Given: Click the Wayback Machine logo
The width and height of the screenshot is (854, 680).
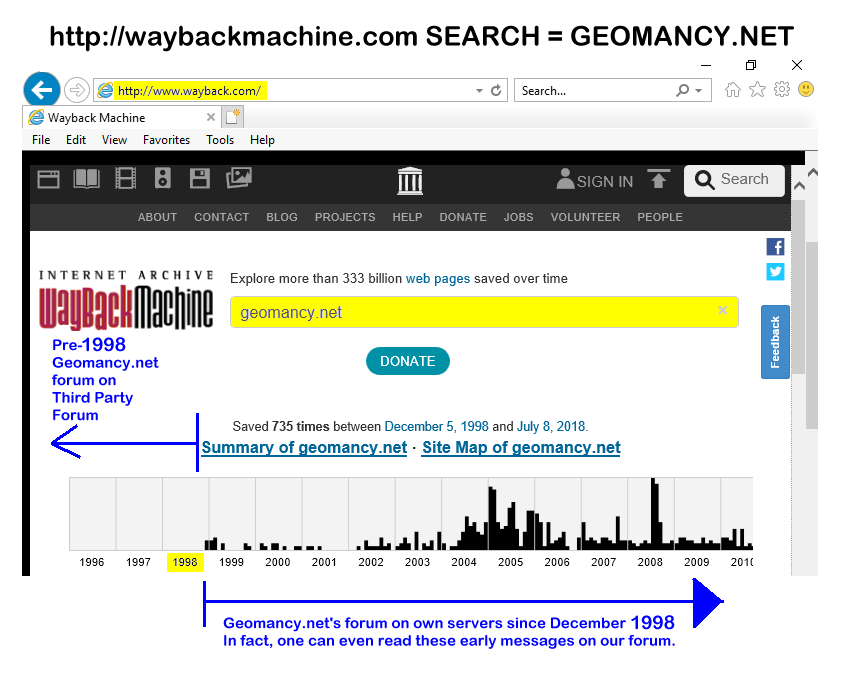Looking at the screenshot, I should [x=126, y=301].
